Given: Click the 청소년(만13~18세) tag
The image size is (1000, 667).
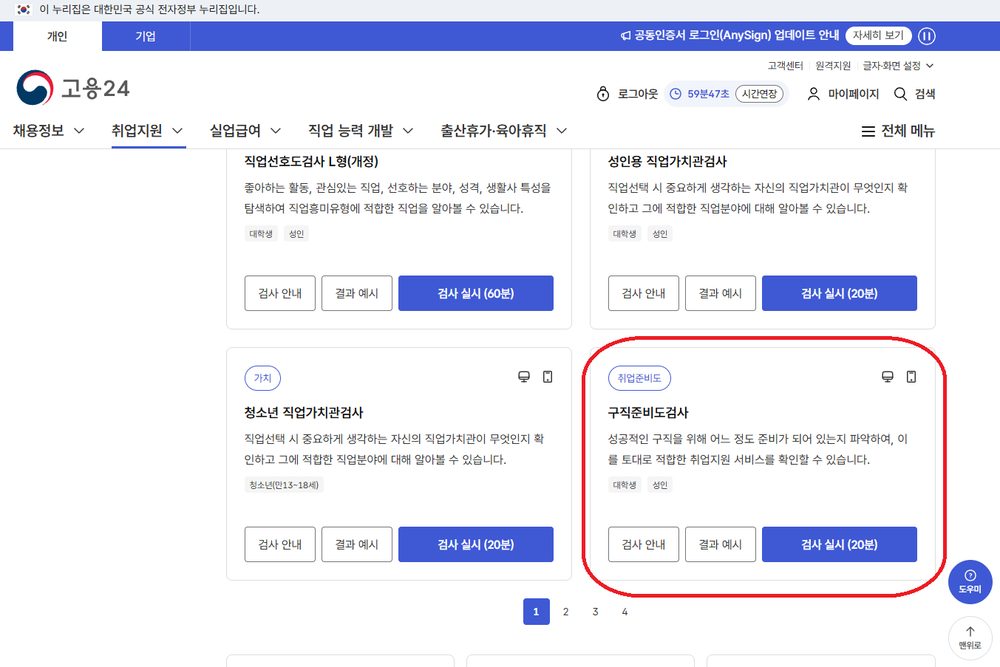Looking at the screenshot, I should pyautogui.click(x=284, y=485).
